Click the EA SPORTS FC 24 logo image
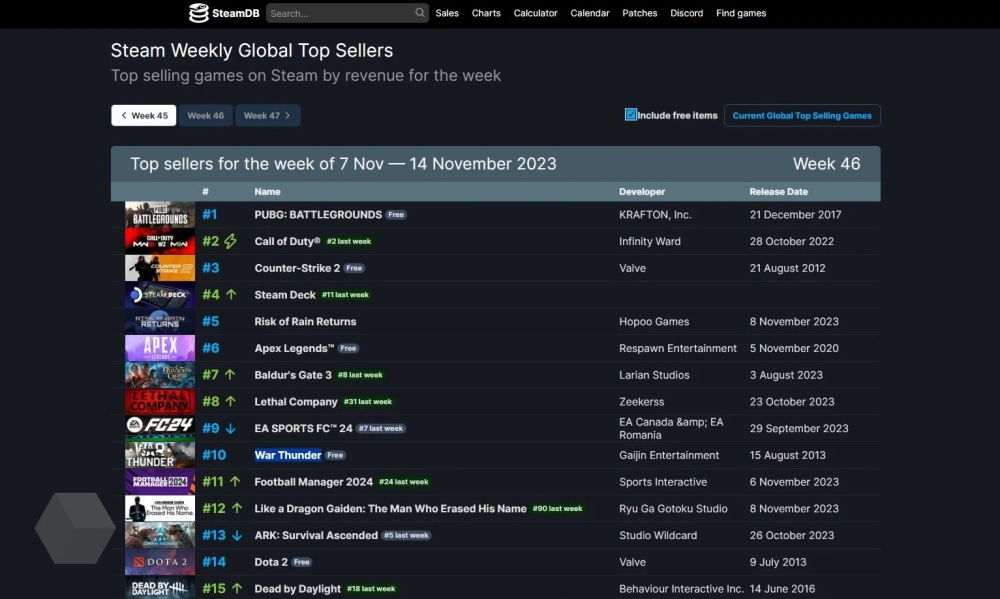The width and height of the screenshot is (1000, 599). click(160, 428)
